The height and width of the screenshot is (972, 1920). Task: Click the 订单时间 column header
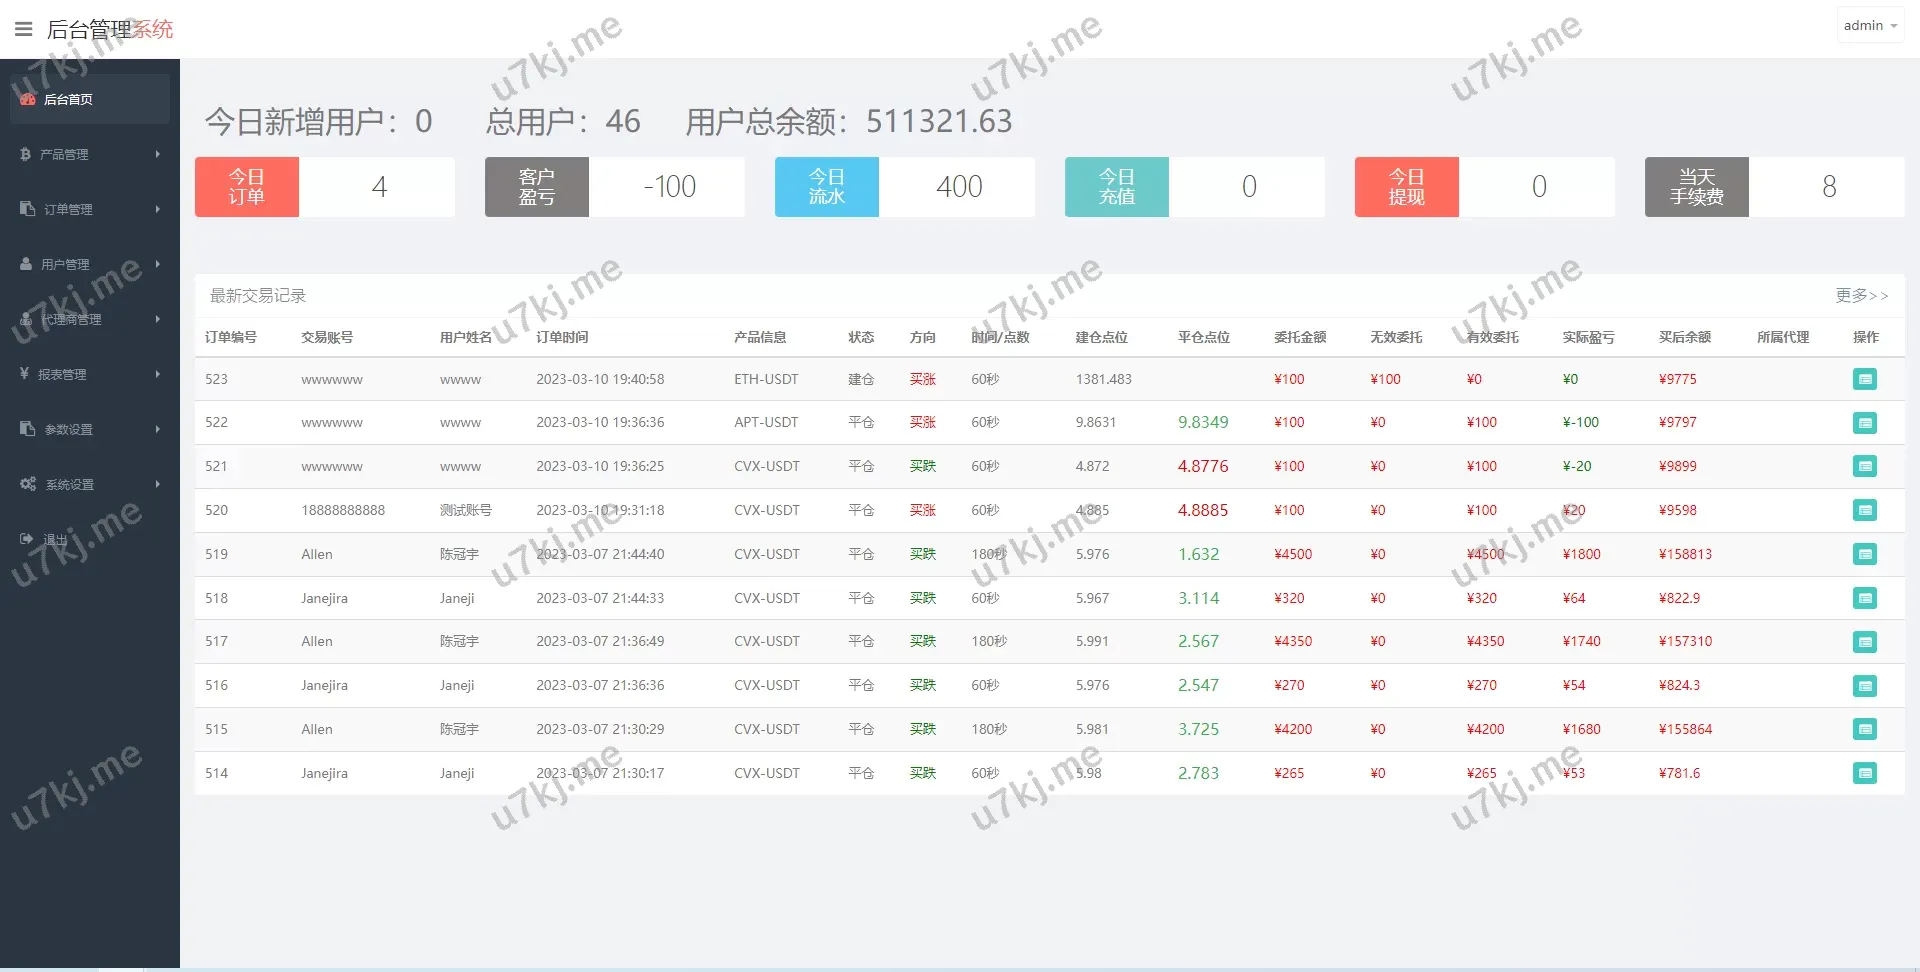click(562, 337)
